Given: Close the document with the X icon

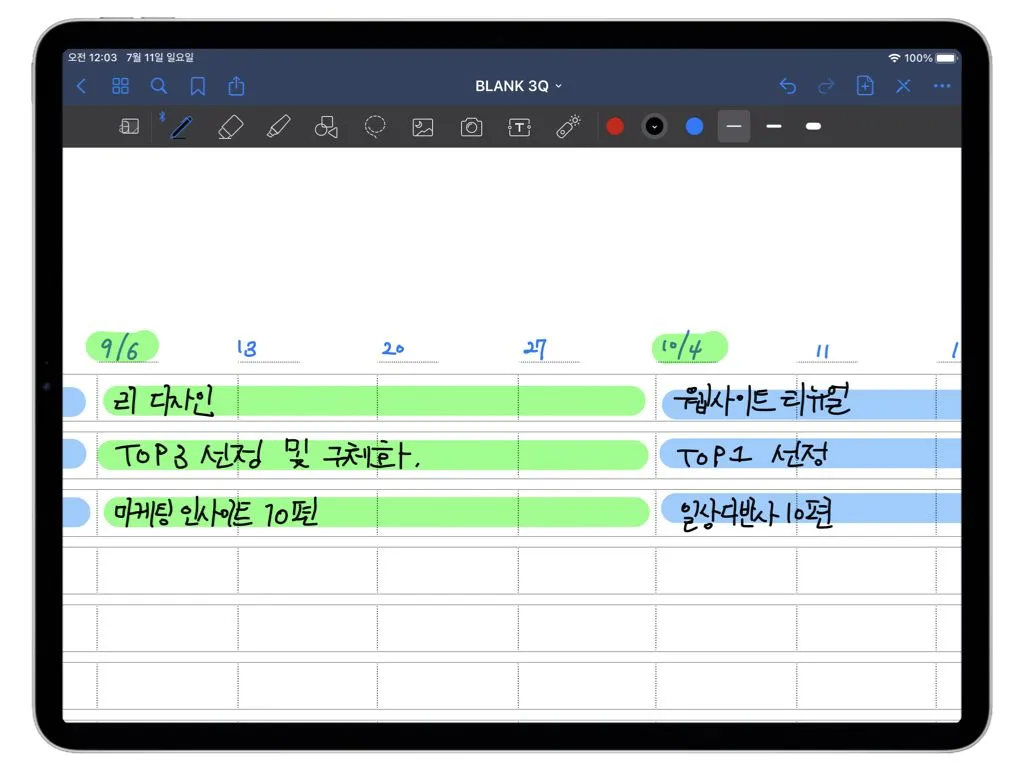Looking at the screenshot, I should tap(903, 86).
